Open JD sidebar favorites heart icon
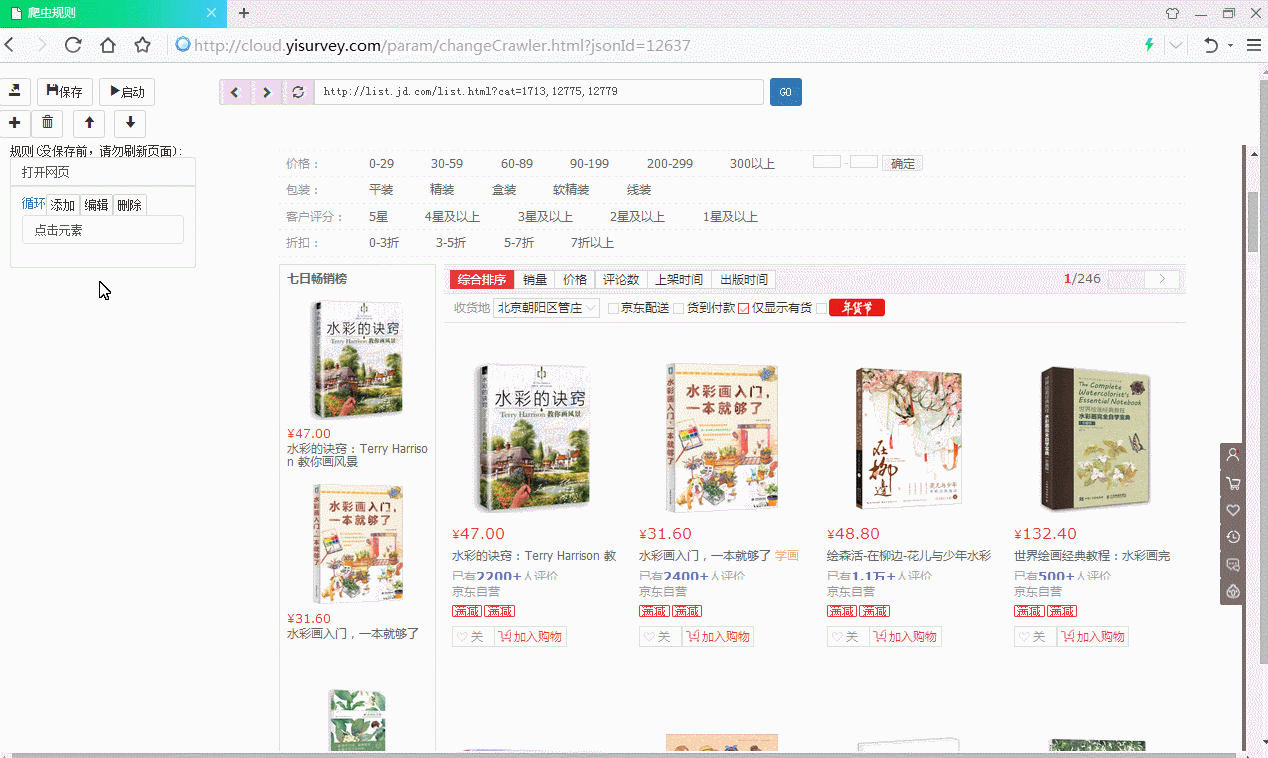Image resolution: width=1268 pixels, height=758 pixels. click(x=1233, y=510)
